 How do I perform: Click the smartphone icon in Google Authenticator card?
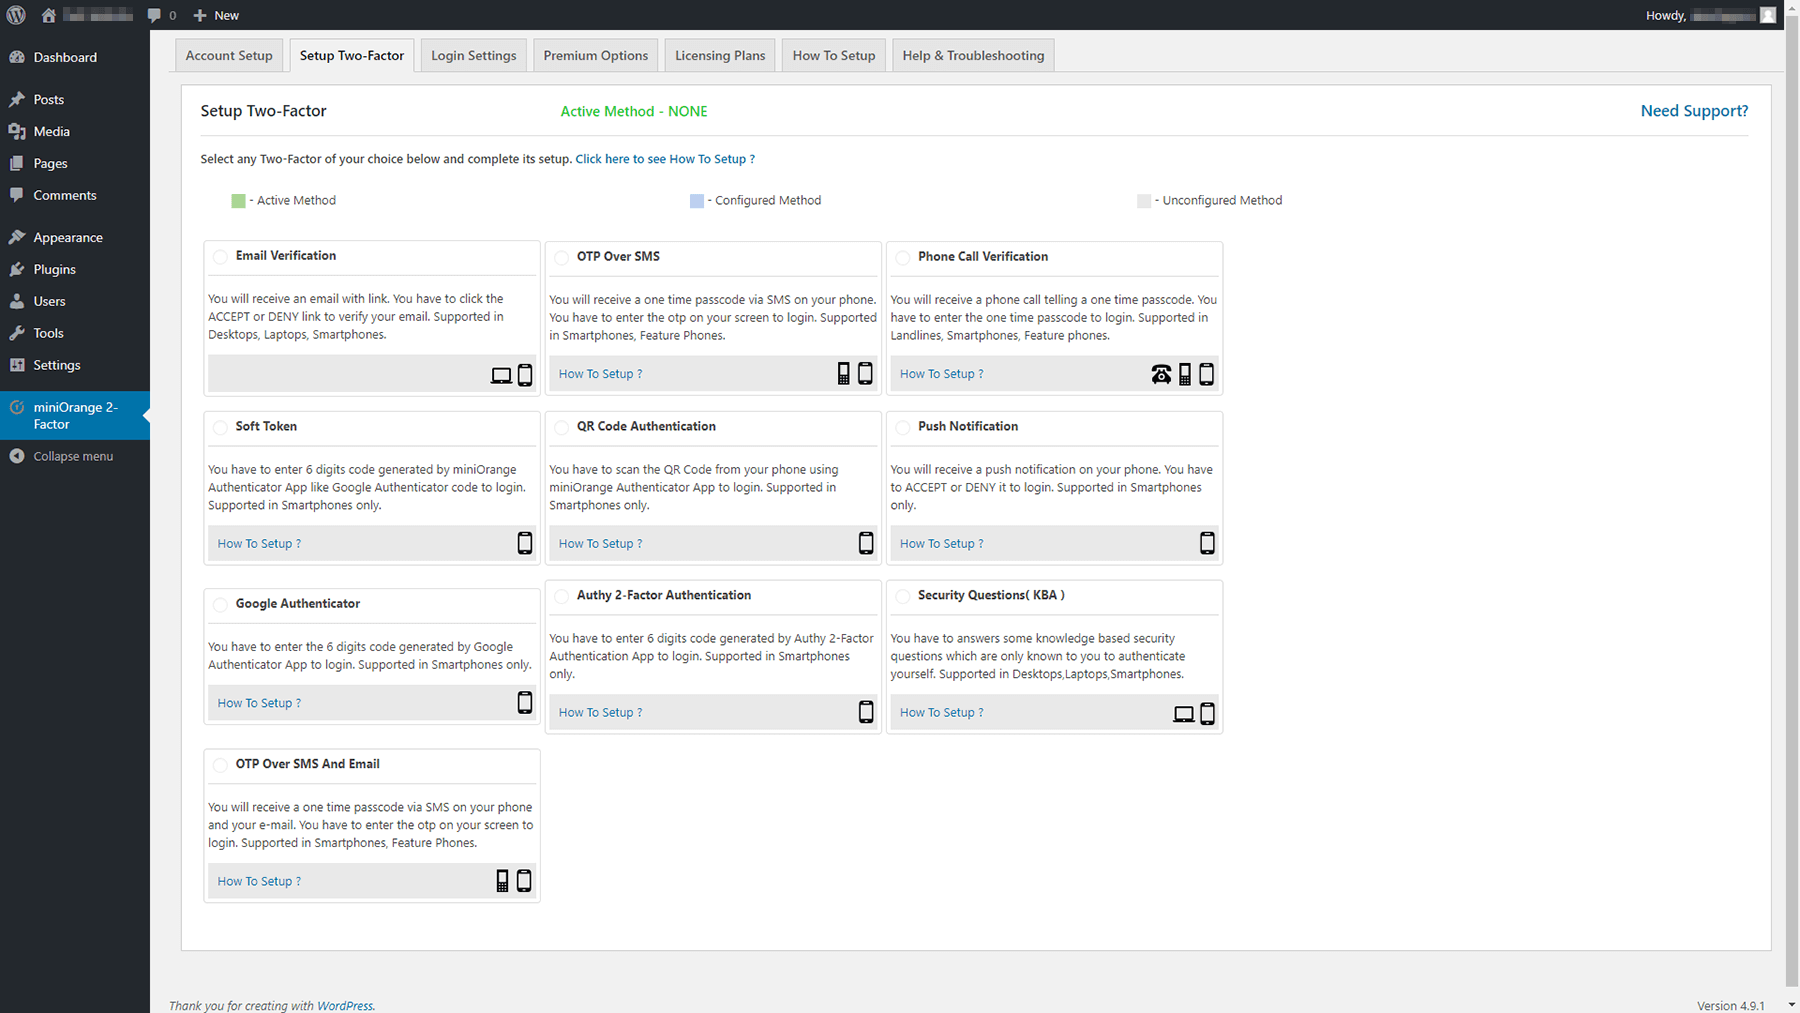coord(525,702)
